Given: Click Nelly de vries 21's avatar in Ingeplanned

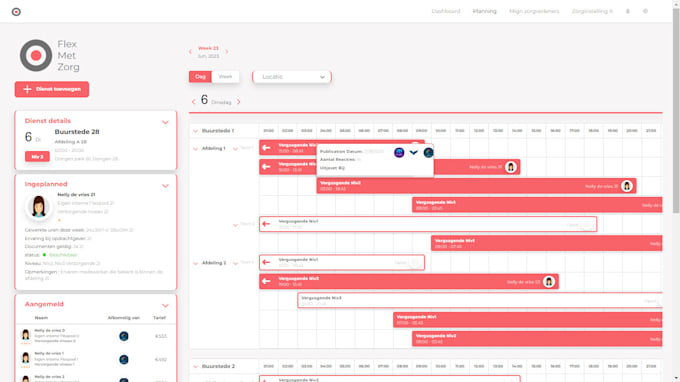Looking at the screenshot, I should tap(39, 206).
